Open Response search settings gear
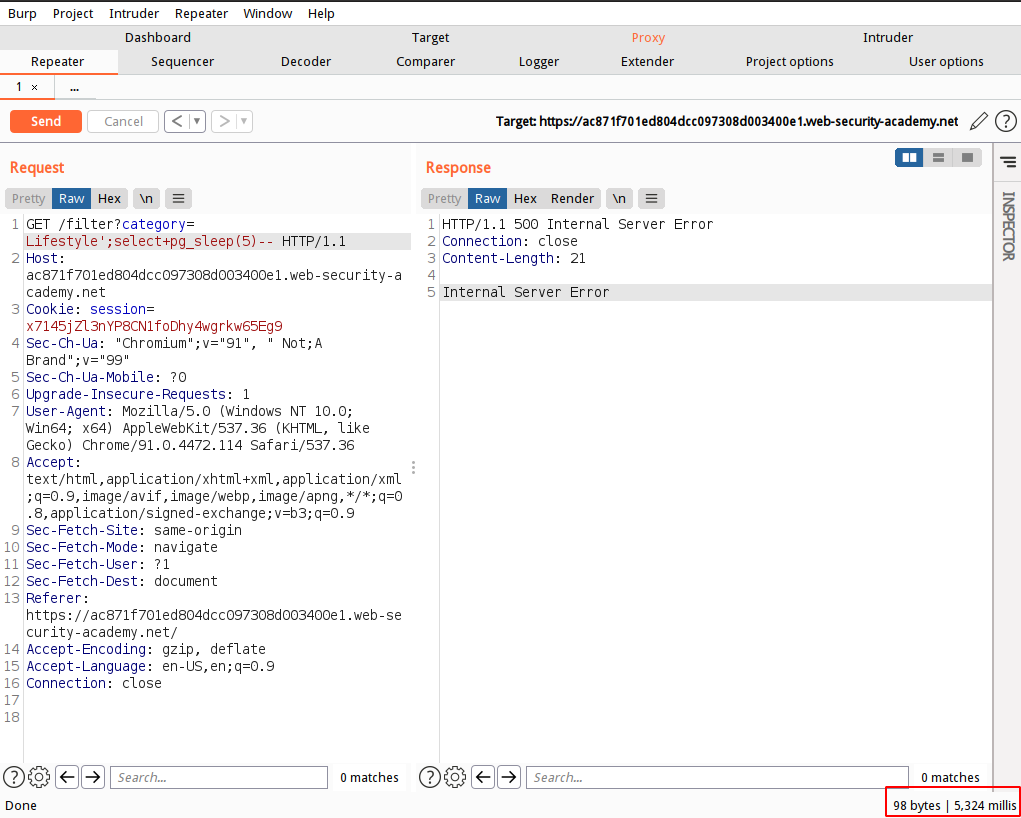Viewport: 1021px width, 818px height. pyautogui.click(x=455, y=777)
